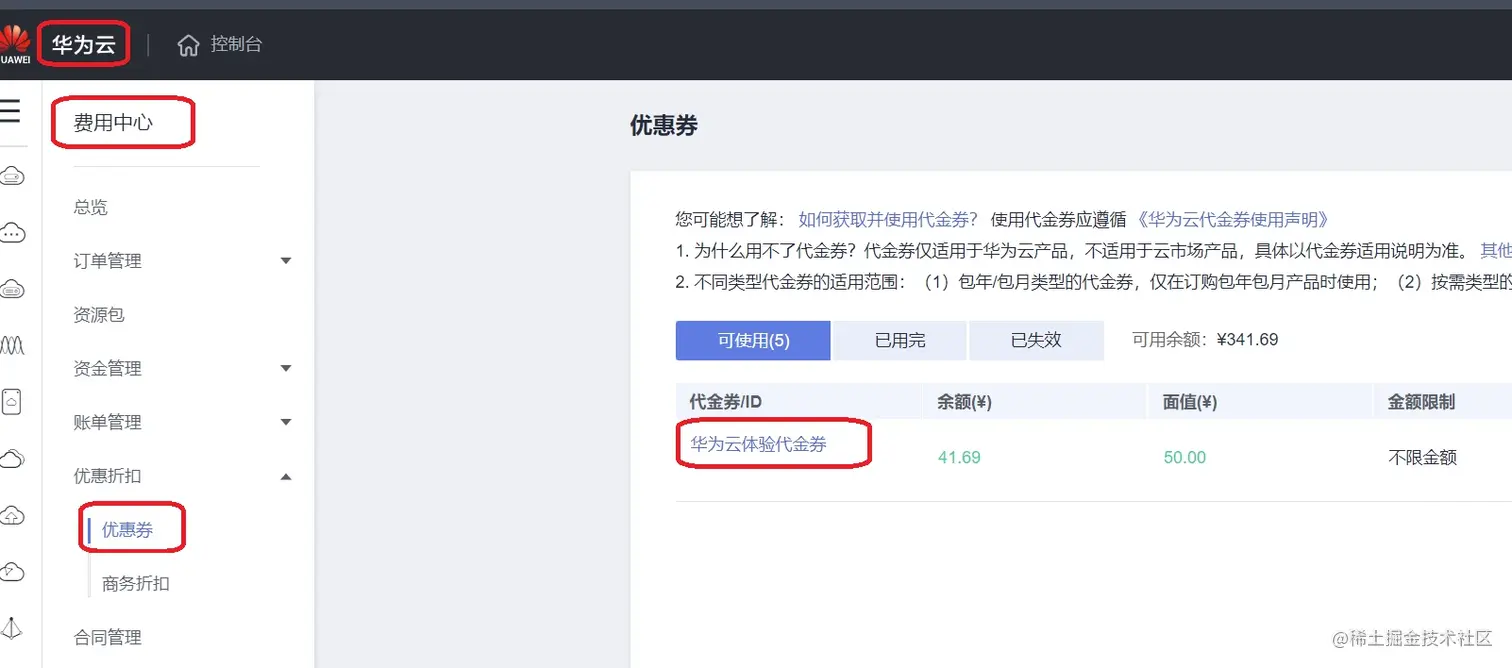Click the double cloud icon in the sidebar

pyautogui.click(x=12, y=459)
